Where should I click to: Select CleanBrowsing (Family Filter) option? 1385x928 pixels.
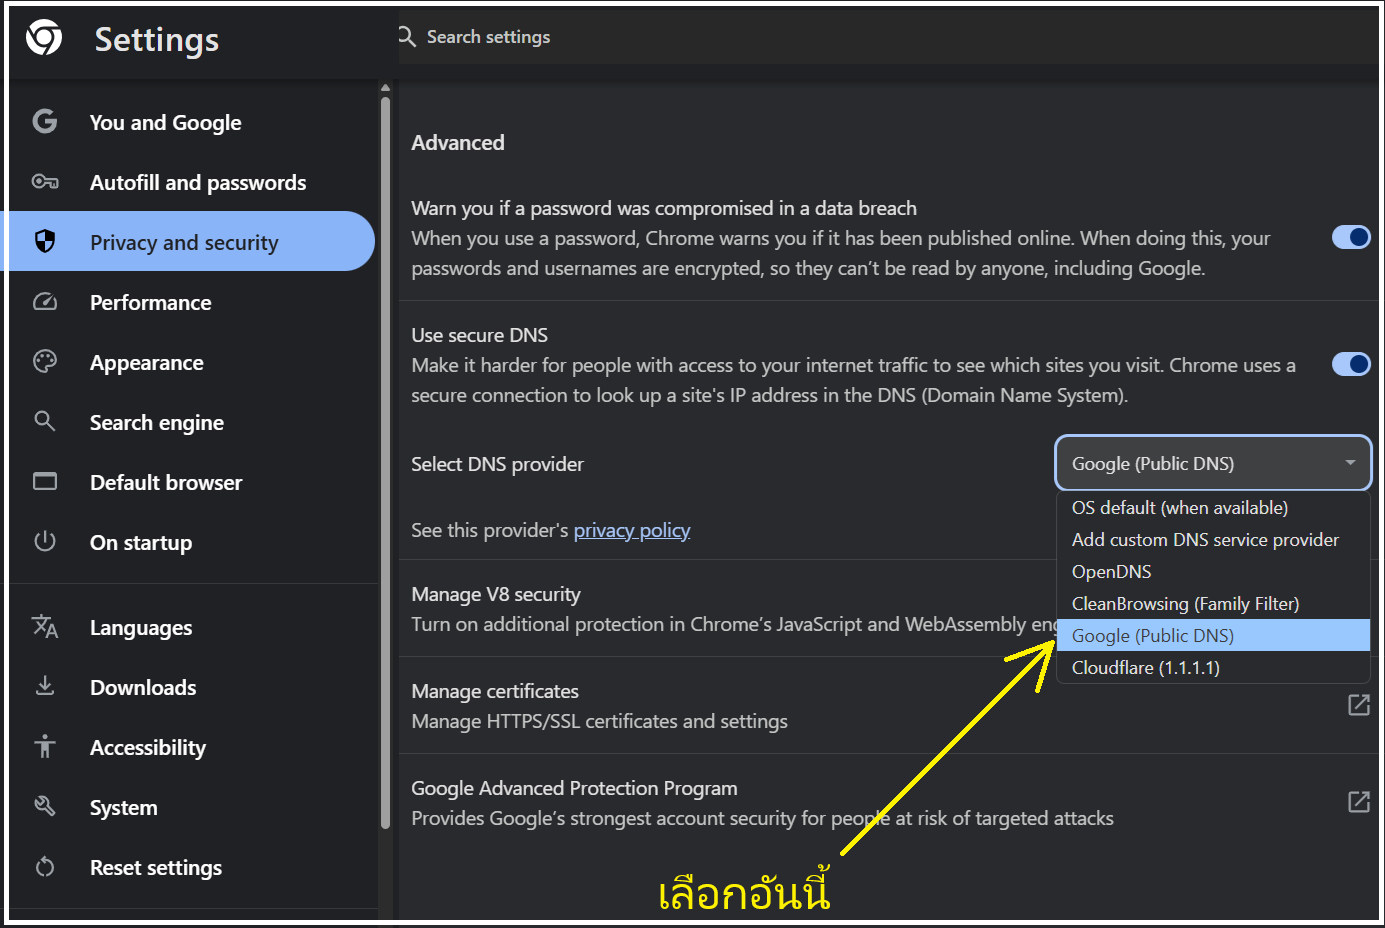tap(1213, 604)
